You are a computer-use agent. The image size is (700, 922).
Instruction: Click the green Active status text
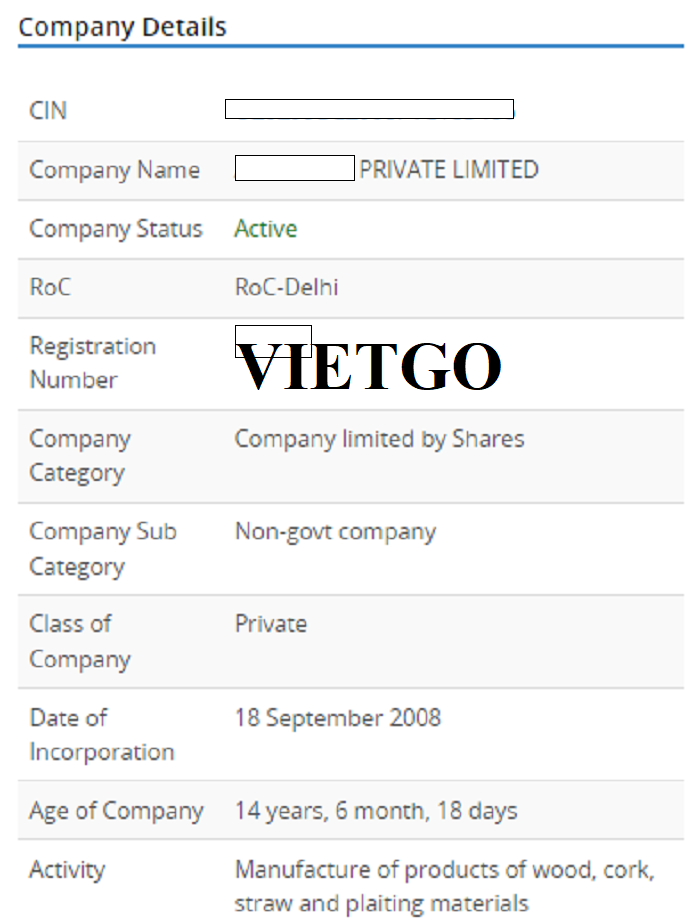(266, 229)
